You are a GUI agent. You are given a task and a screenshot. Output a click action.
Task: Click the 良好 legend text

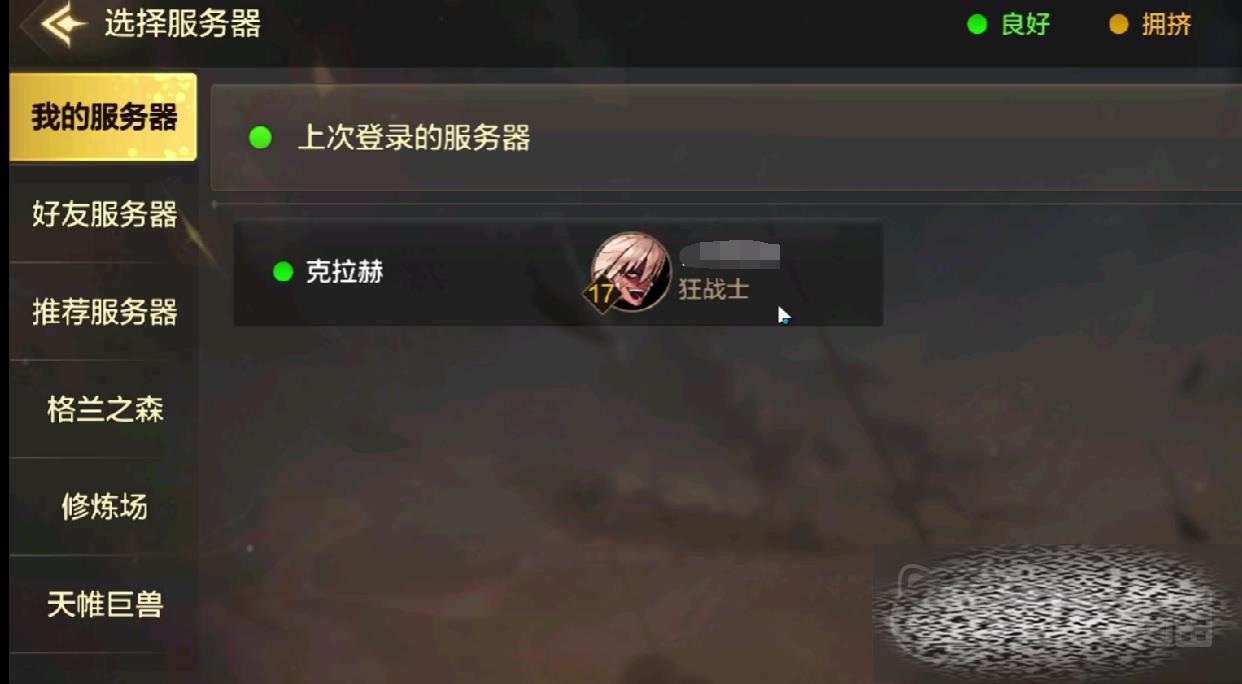coord(1025,25)
